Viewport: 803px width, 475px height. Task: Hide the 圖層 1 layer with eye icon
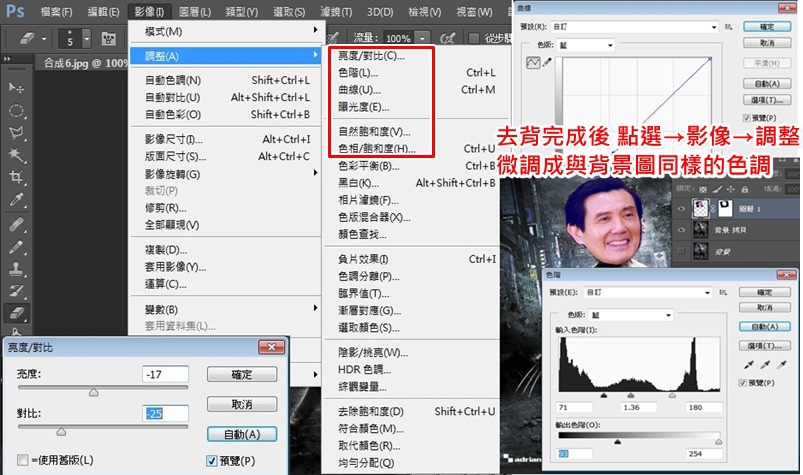[681, 209]
